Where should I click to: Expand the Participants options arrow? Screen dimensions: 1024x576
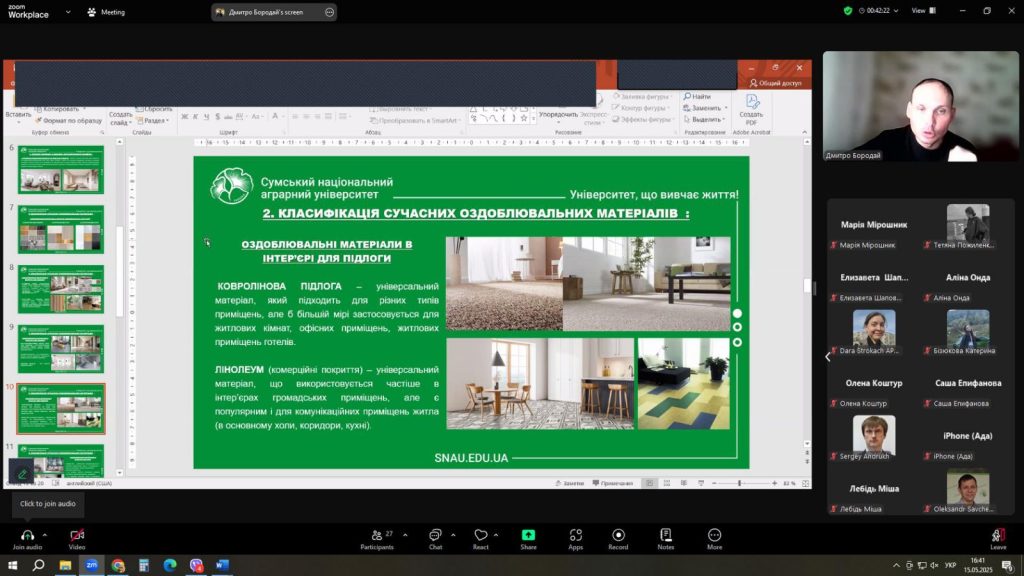pos(405,535)
